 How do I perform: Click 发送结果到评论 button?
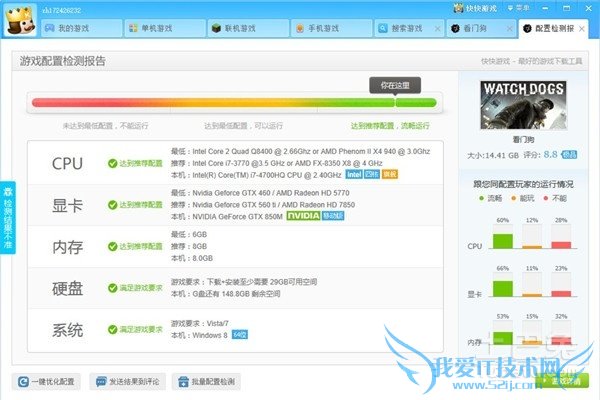tap(128, 382)
